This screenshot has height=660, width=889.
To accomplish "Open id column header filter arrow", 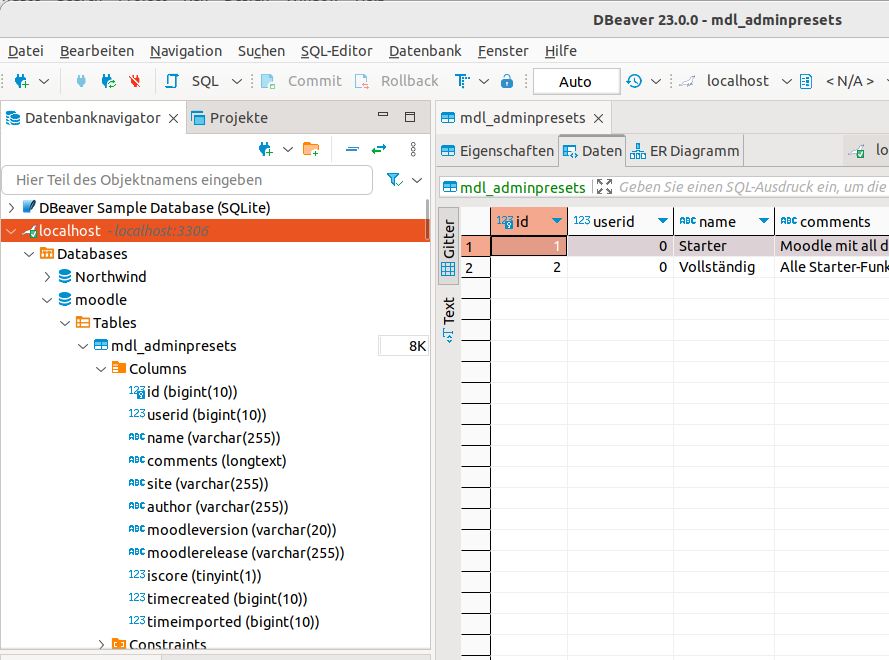I will (557, 221).
